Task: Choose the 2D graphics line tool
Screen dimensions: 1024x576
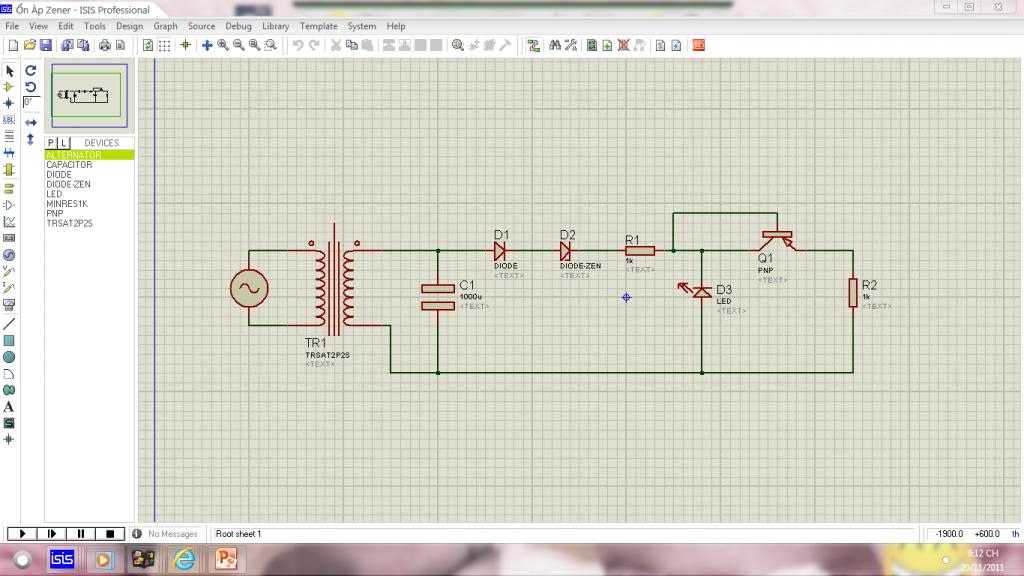Action: pyautogui.click(x=9, y=324)
